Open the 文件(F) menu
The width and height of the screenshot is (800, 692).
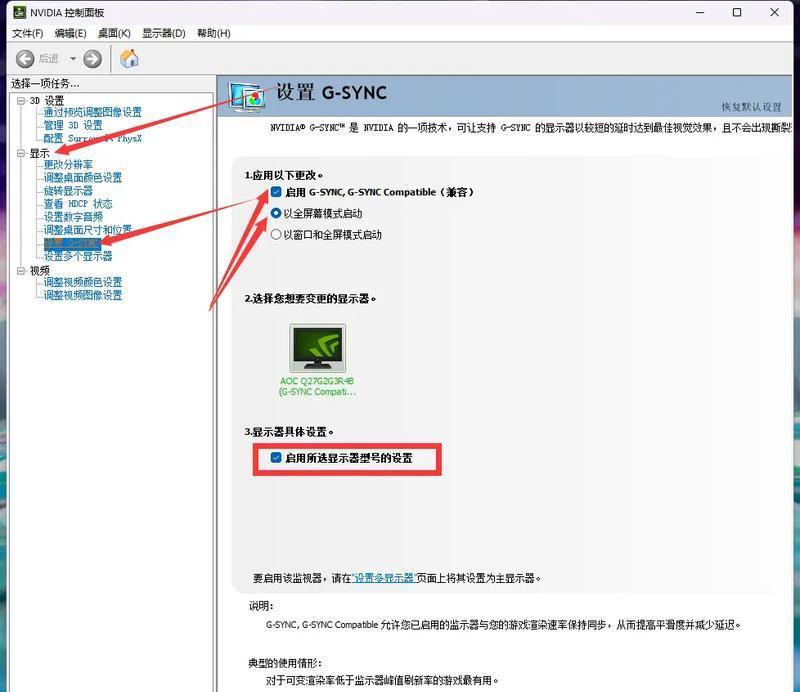(28, 34)
